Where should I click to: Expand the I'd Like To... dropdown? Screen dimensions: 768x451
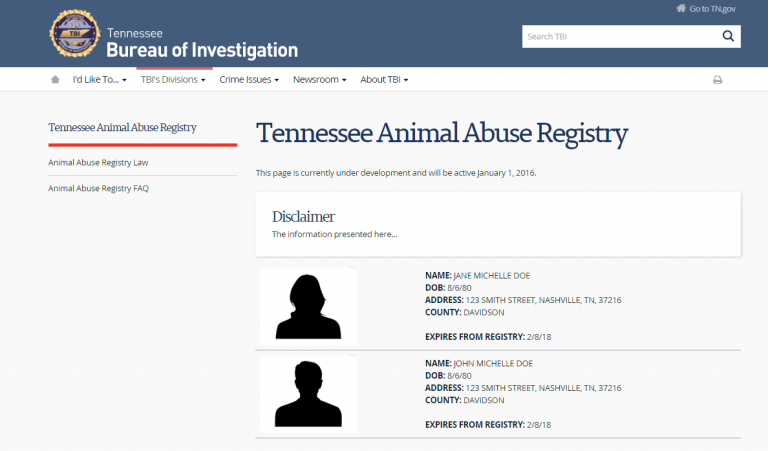[x=99, y=79]
